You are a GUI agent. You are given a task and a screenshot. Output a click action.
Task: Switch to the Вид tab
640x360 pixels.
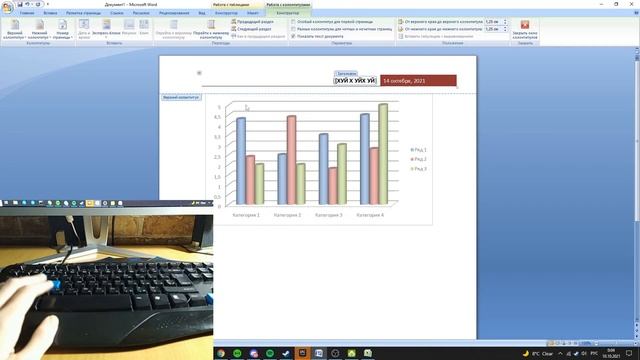202,13
